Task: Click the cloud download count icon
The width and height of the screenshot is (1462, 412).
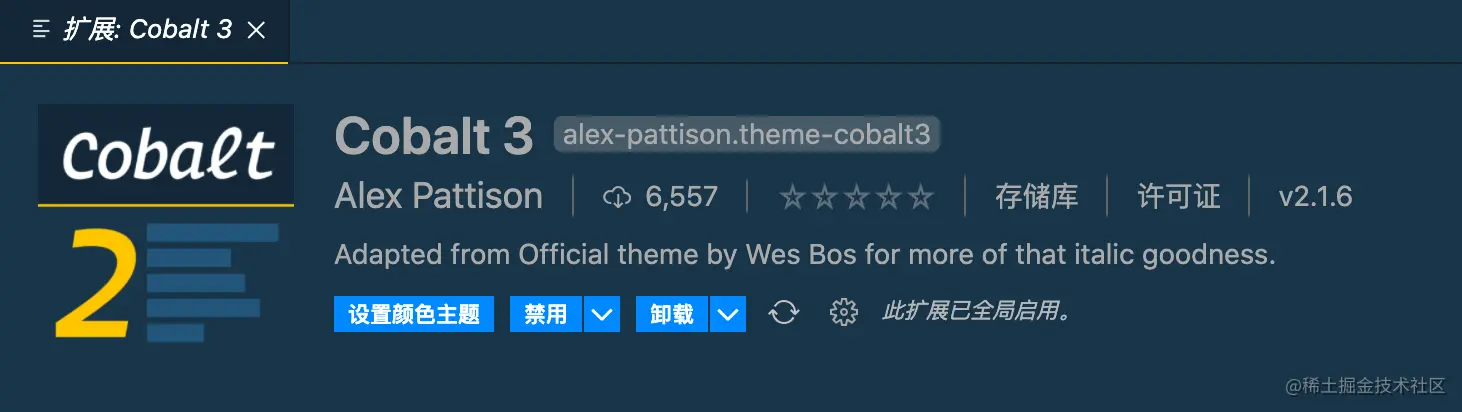Action: (x=616, y=197)
